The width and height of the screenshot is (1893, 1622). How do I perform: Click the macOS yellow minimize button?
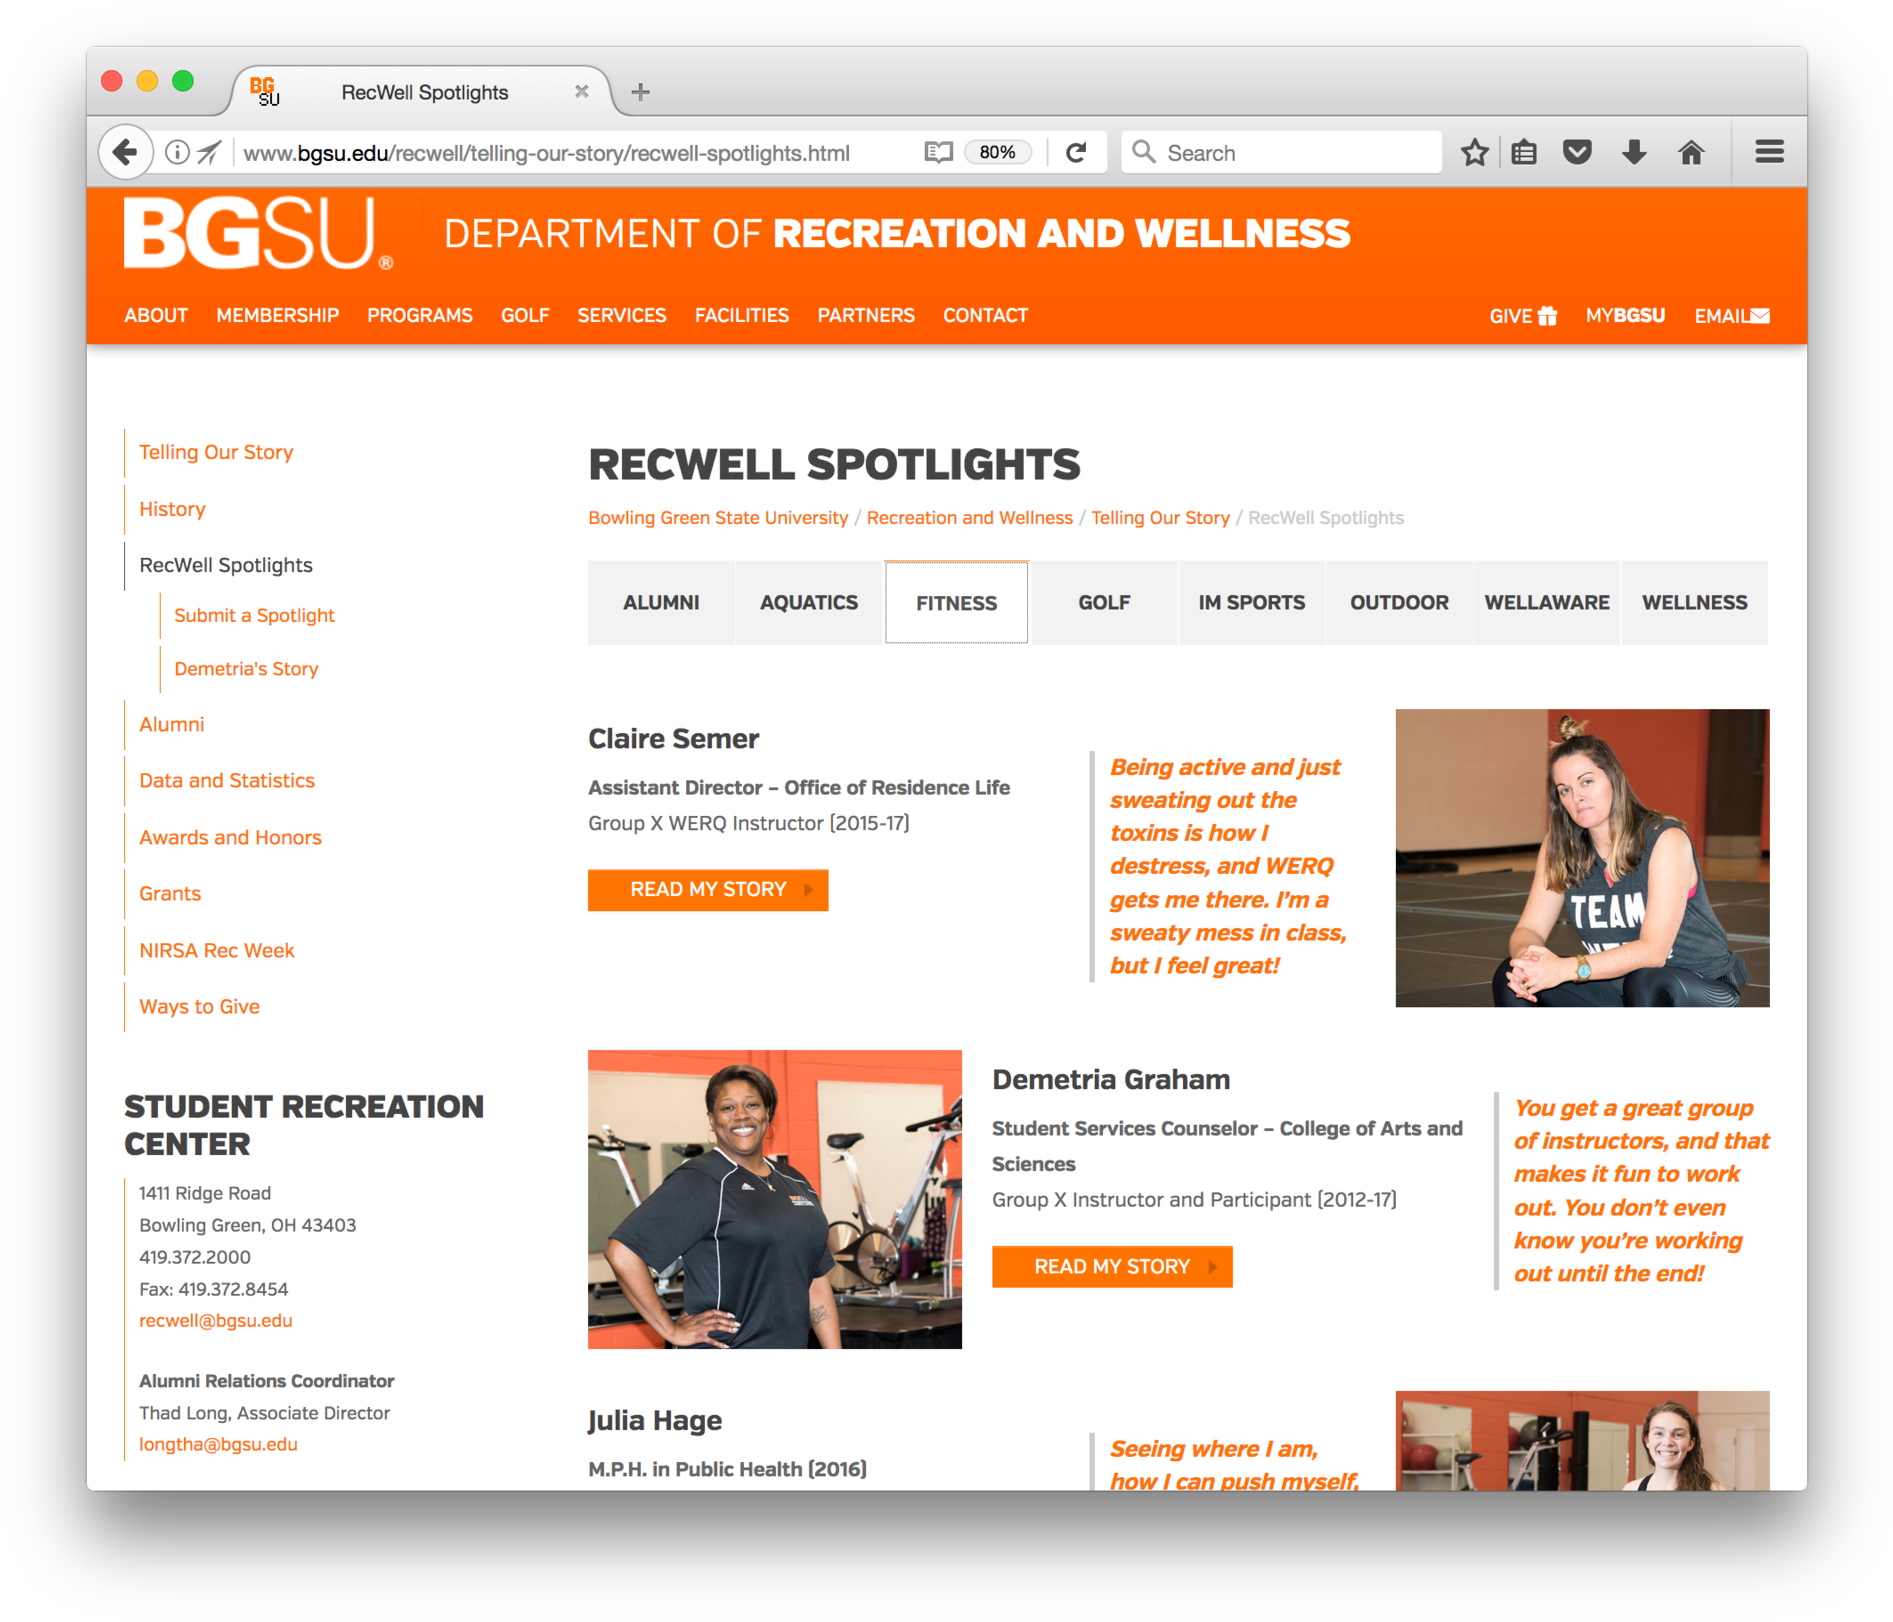pos(147,81)
